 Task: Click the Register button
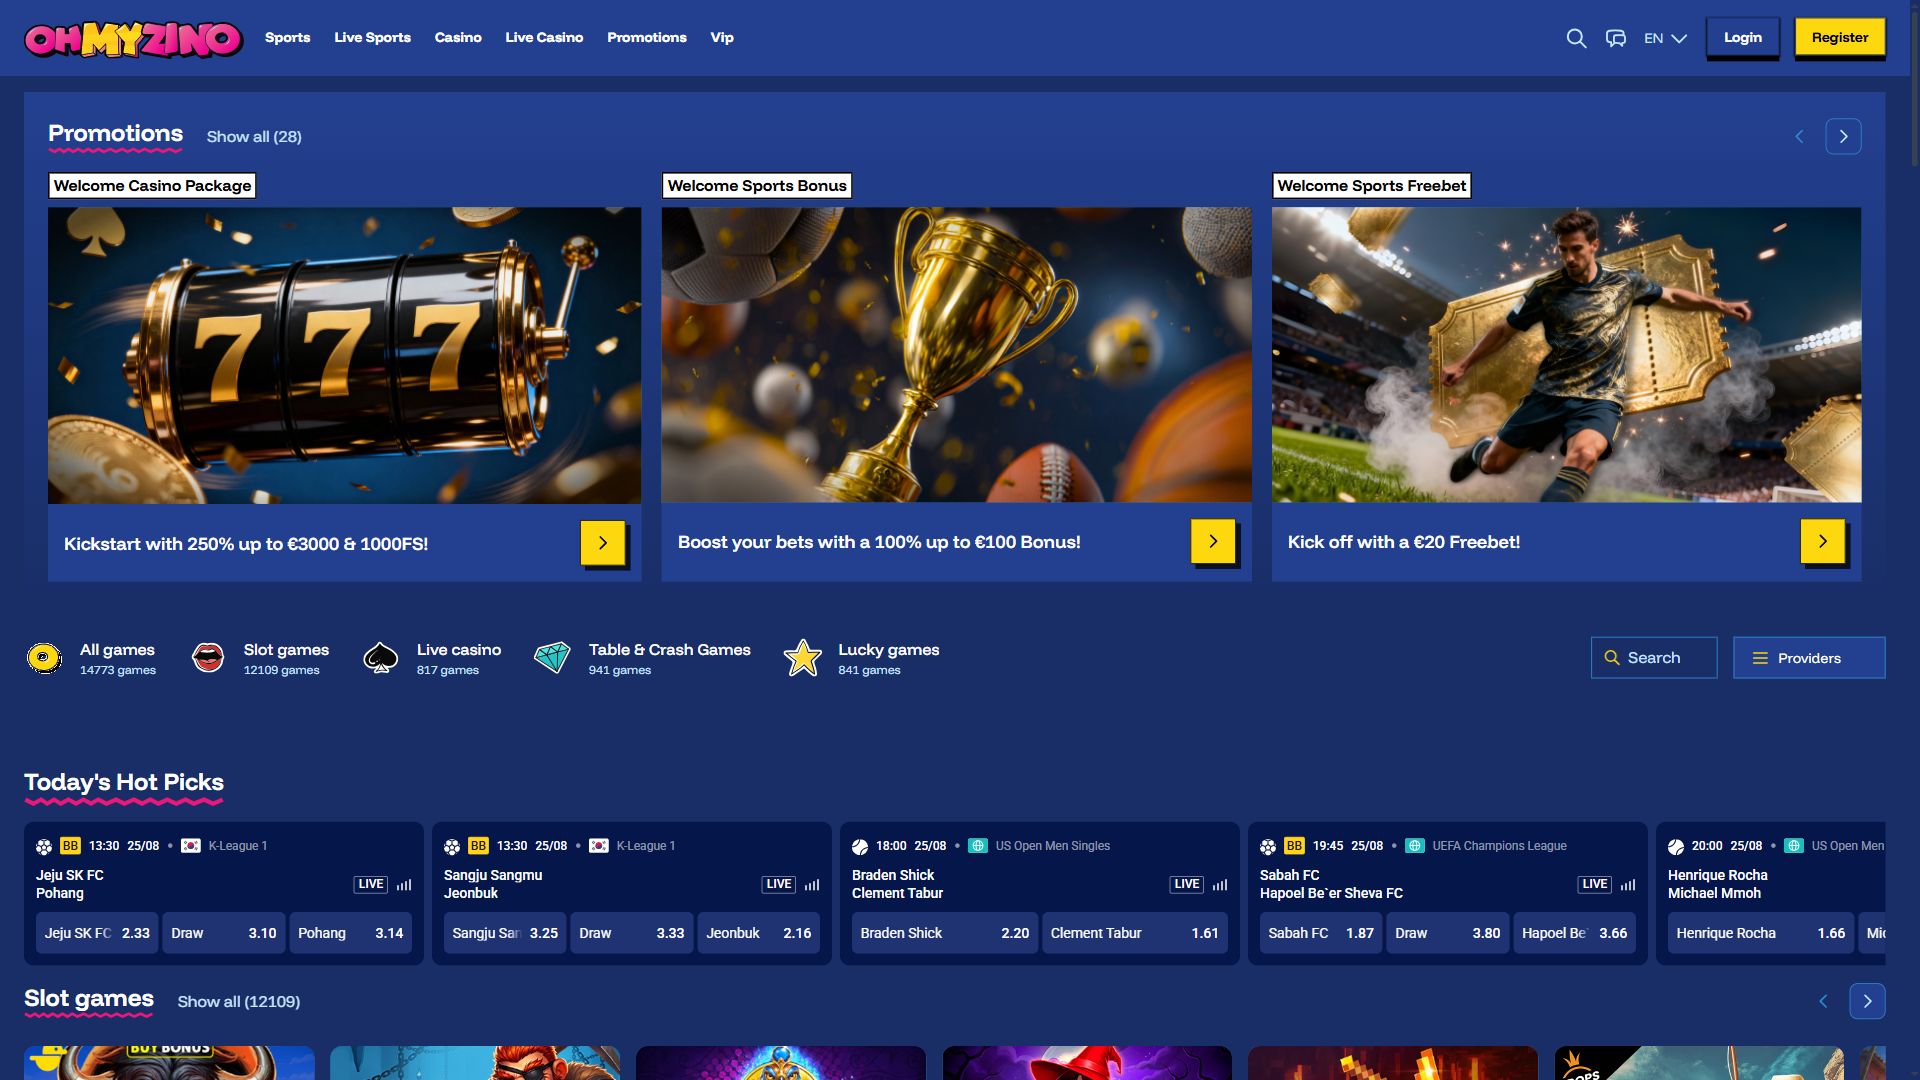[x=1840, y=38]
